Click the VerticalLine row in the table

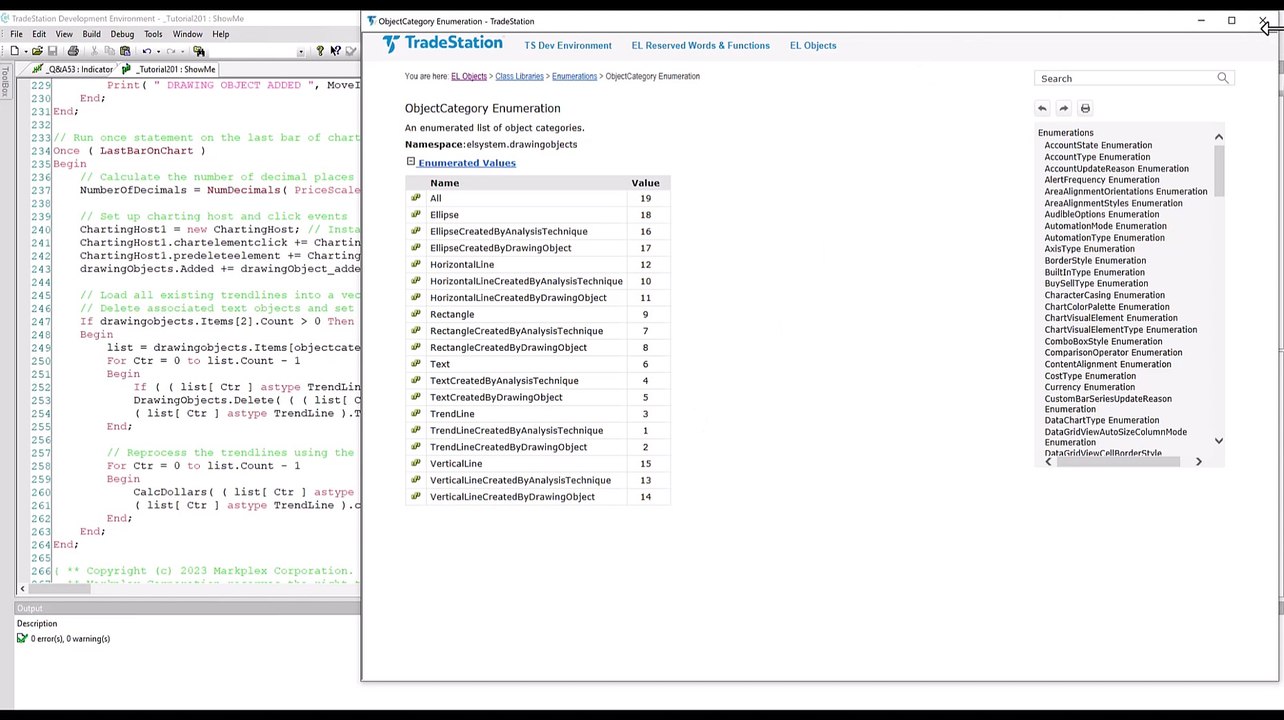[538, 464]
